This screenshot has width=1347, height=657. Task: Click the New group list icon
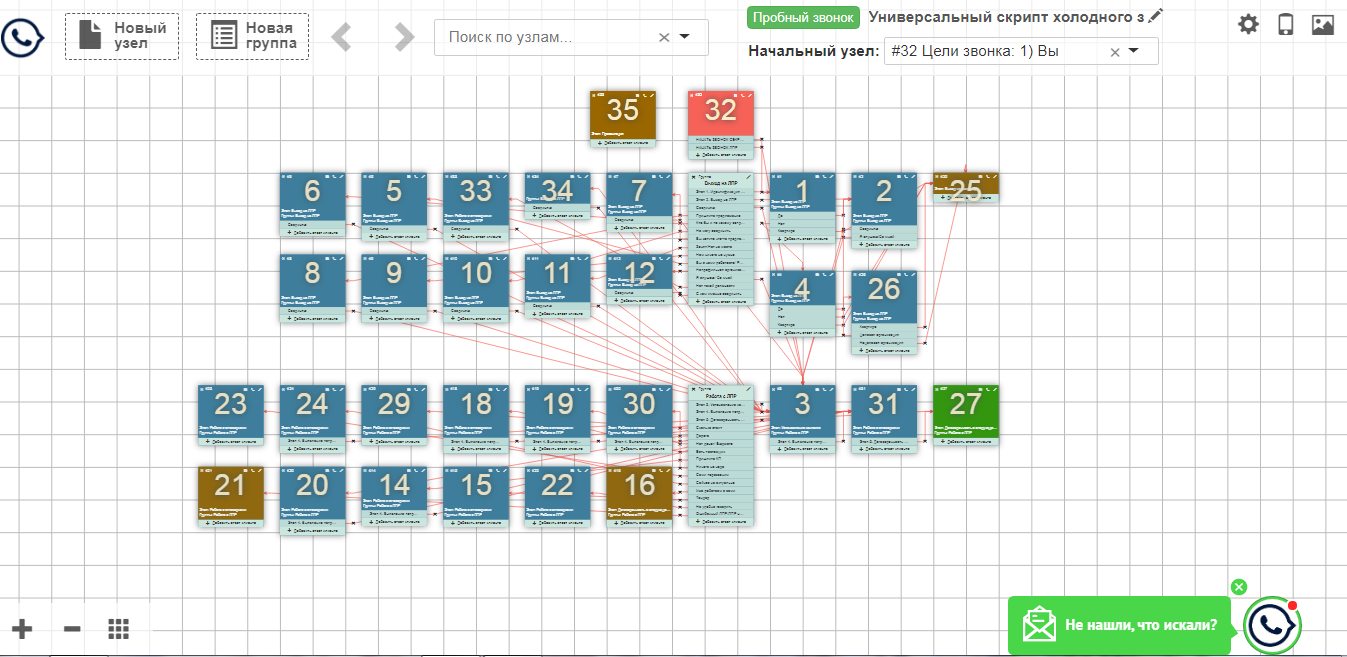224,36
